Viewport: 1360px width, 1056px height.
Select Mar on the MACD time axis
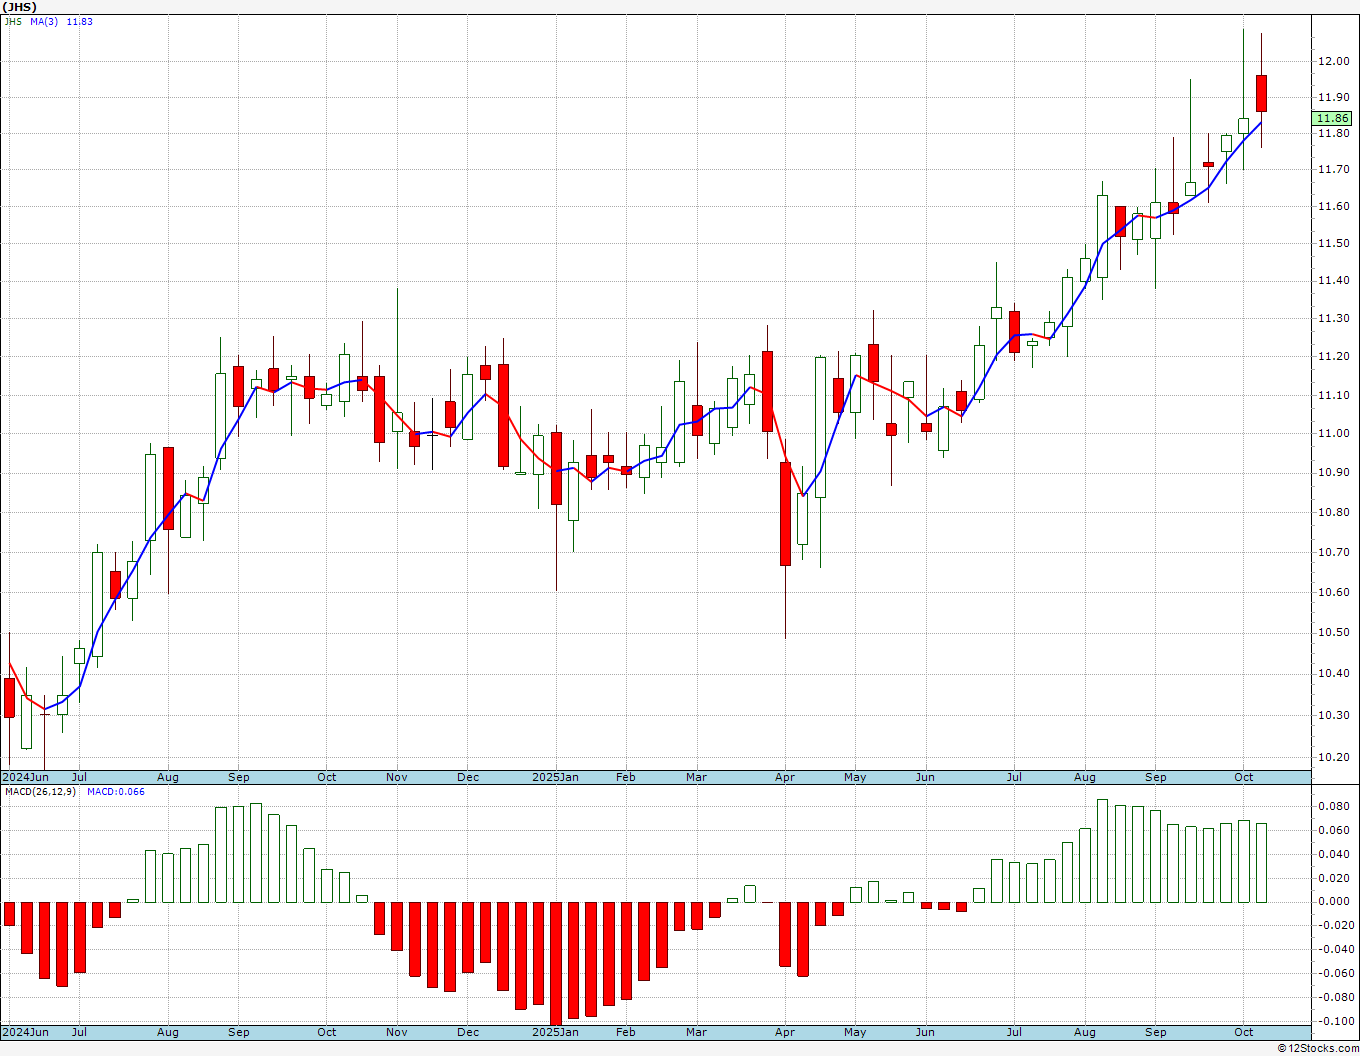pyautogui.click(x=697, y=1032)
